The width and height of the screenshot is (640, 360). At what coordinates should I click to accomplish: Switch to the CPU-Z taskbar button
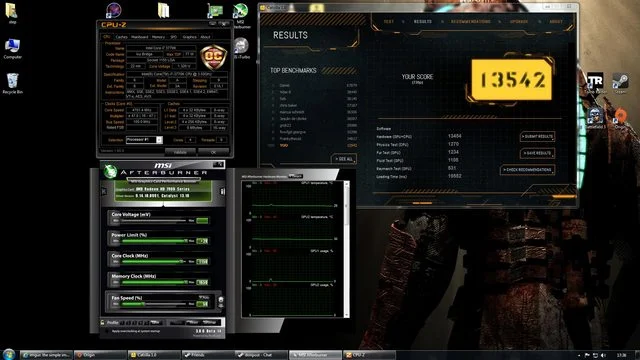click(x=369, y=355)
